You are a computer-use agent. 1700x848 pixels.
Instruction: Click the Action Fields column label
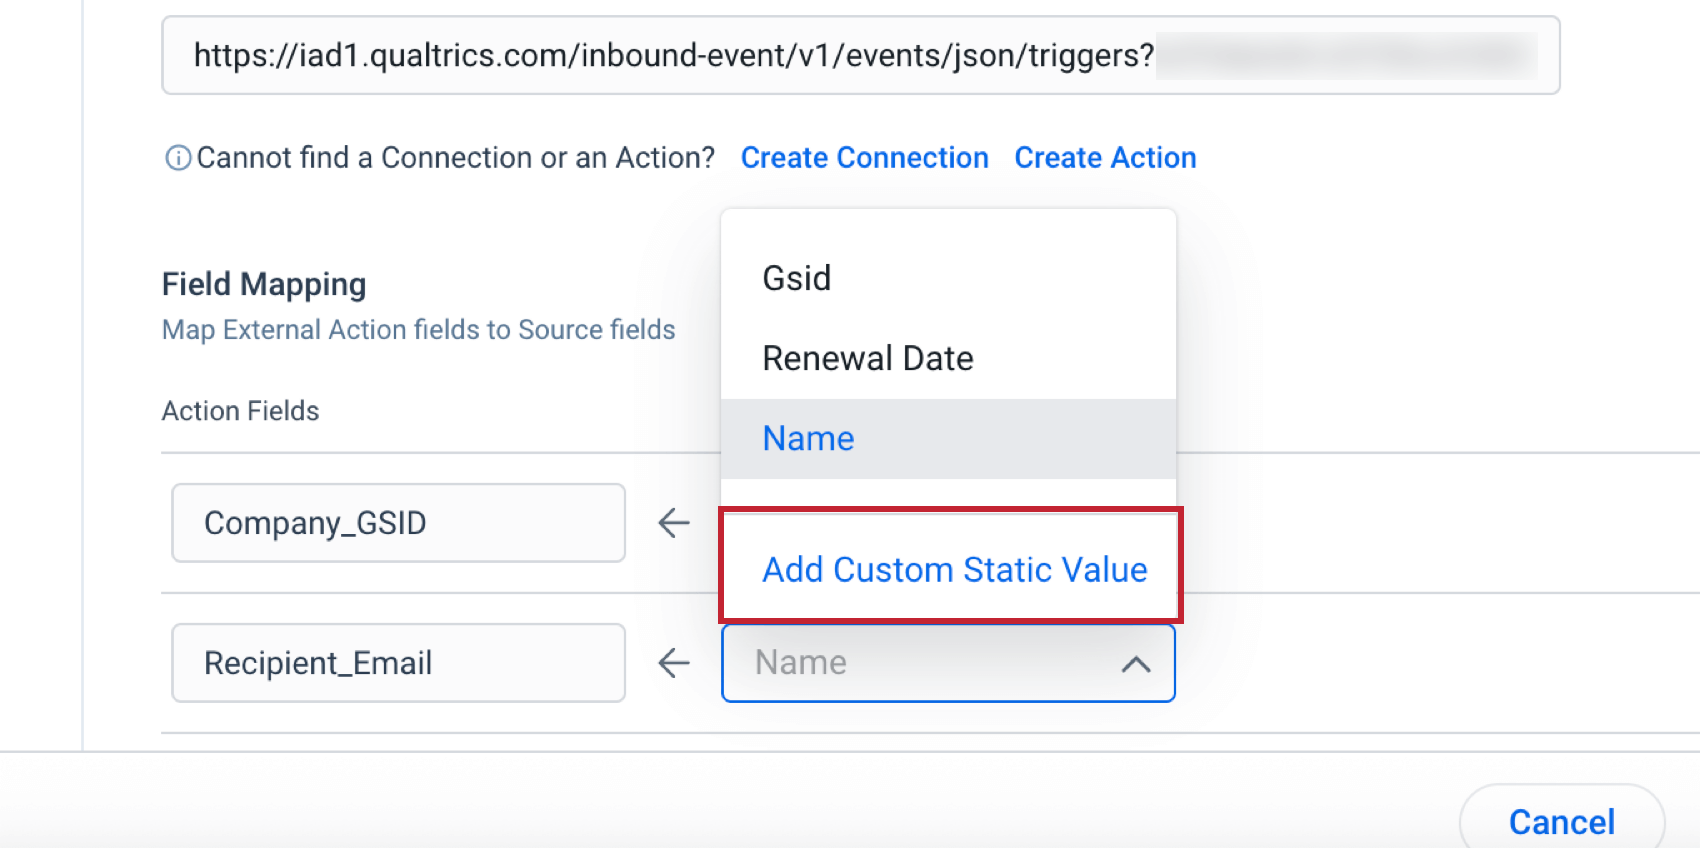coord(240,411)
